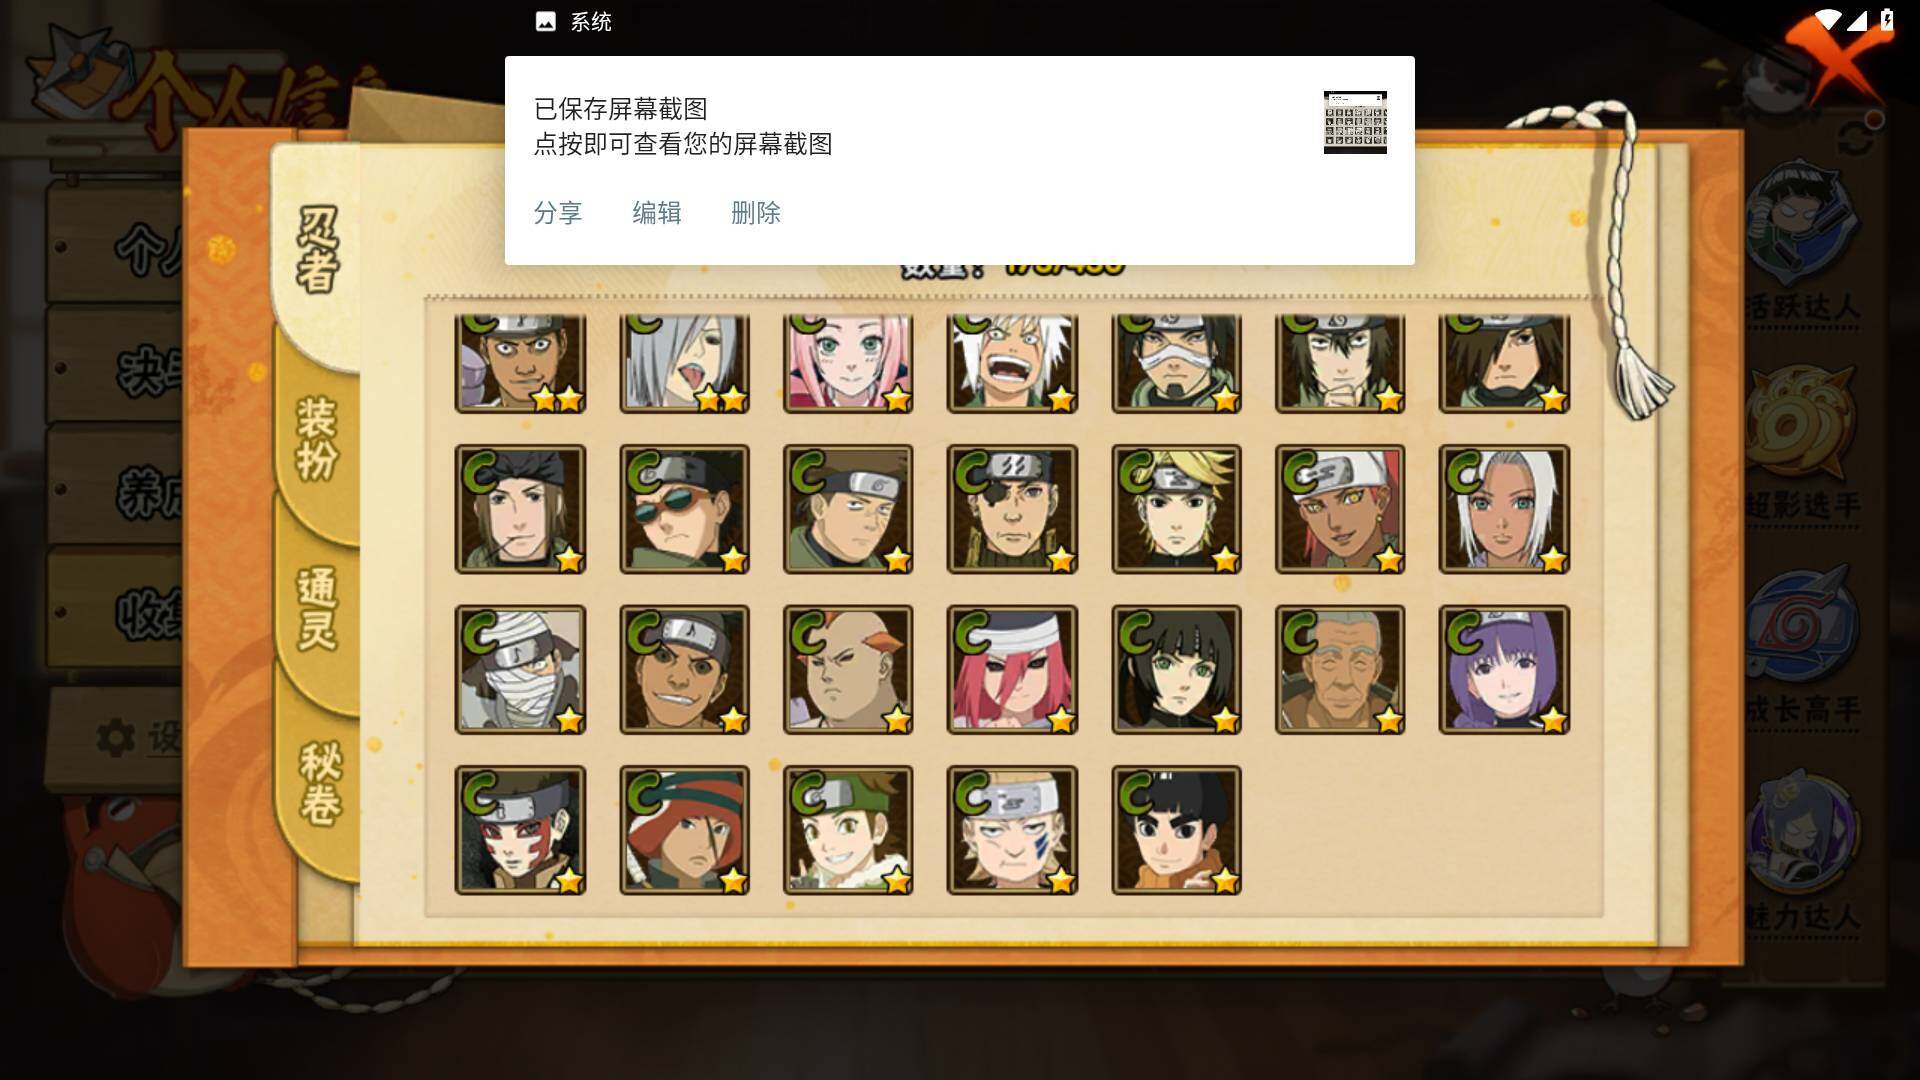Open the 秘卷 side tab
Image resolution: width=1920 pixels, height=1080 pixels.
point(319,783)
